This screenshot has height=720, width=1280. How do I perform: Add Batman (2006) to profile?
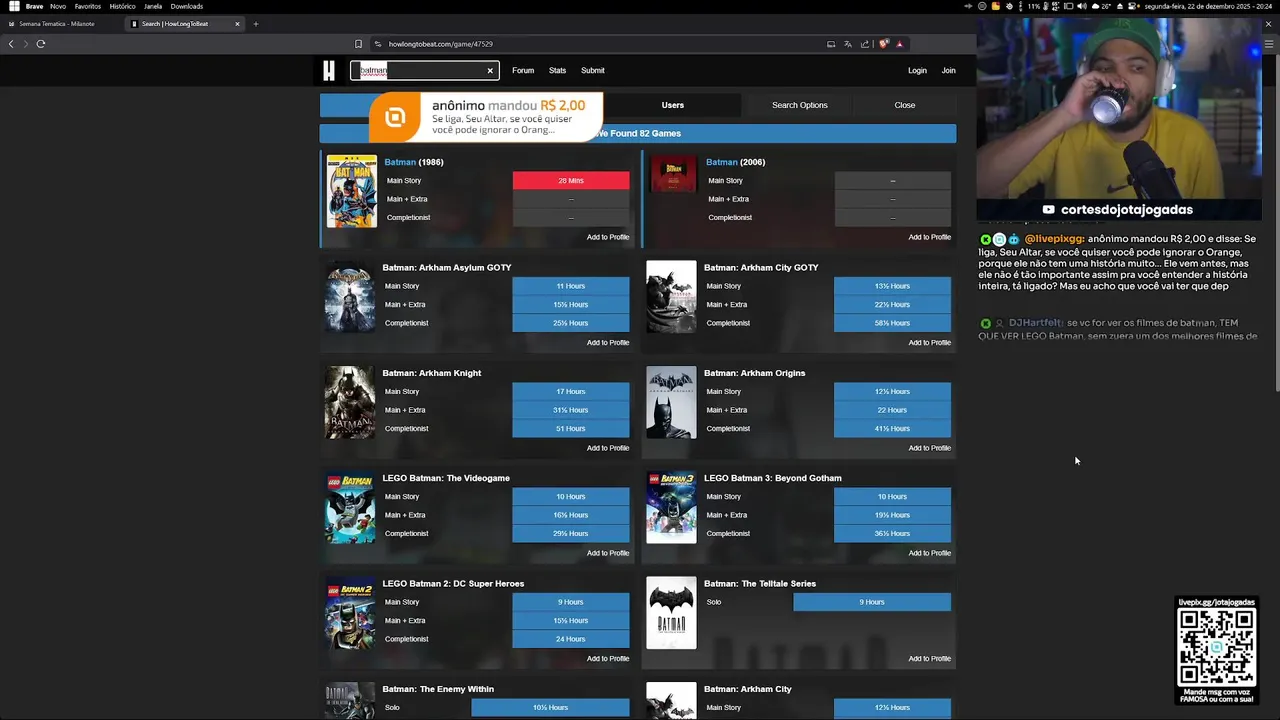click(x=929, y=237)
